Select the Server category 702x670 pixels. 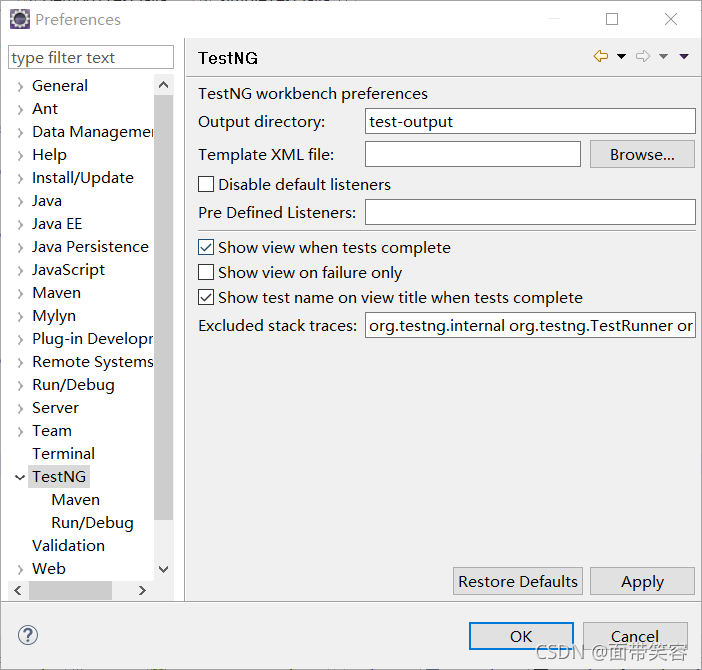click(55, 408)
